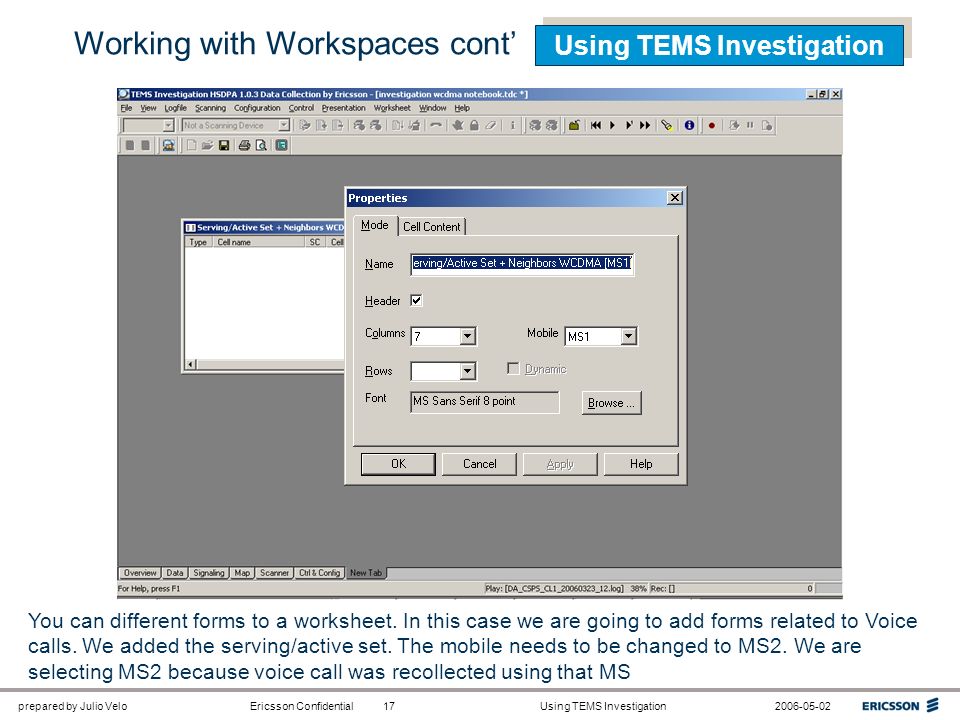
Task: Open the Columns dropdown showing 7
Action: [x=467, y=336]
